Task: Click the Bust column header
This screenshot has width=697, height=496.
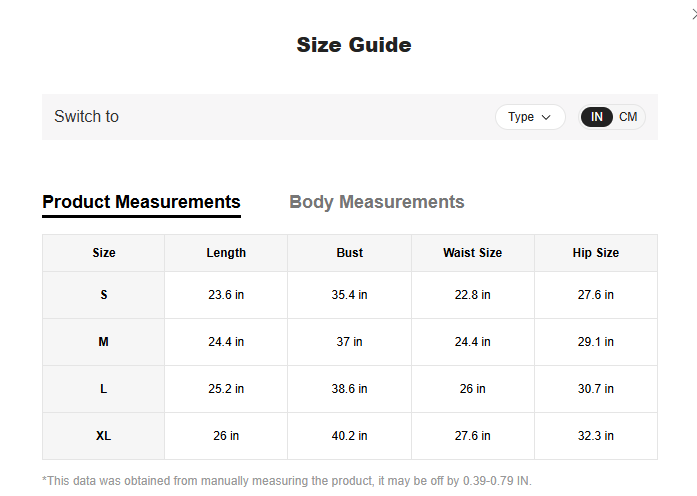Action: pos(350,253)
